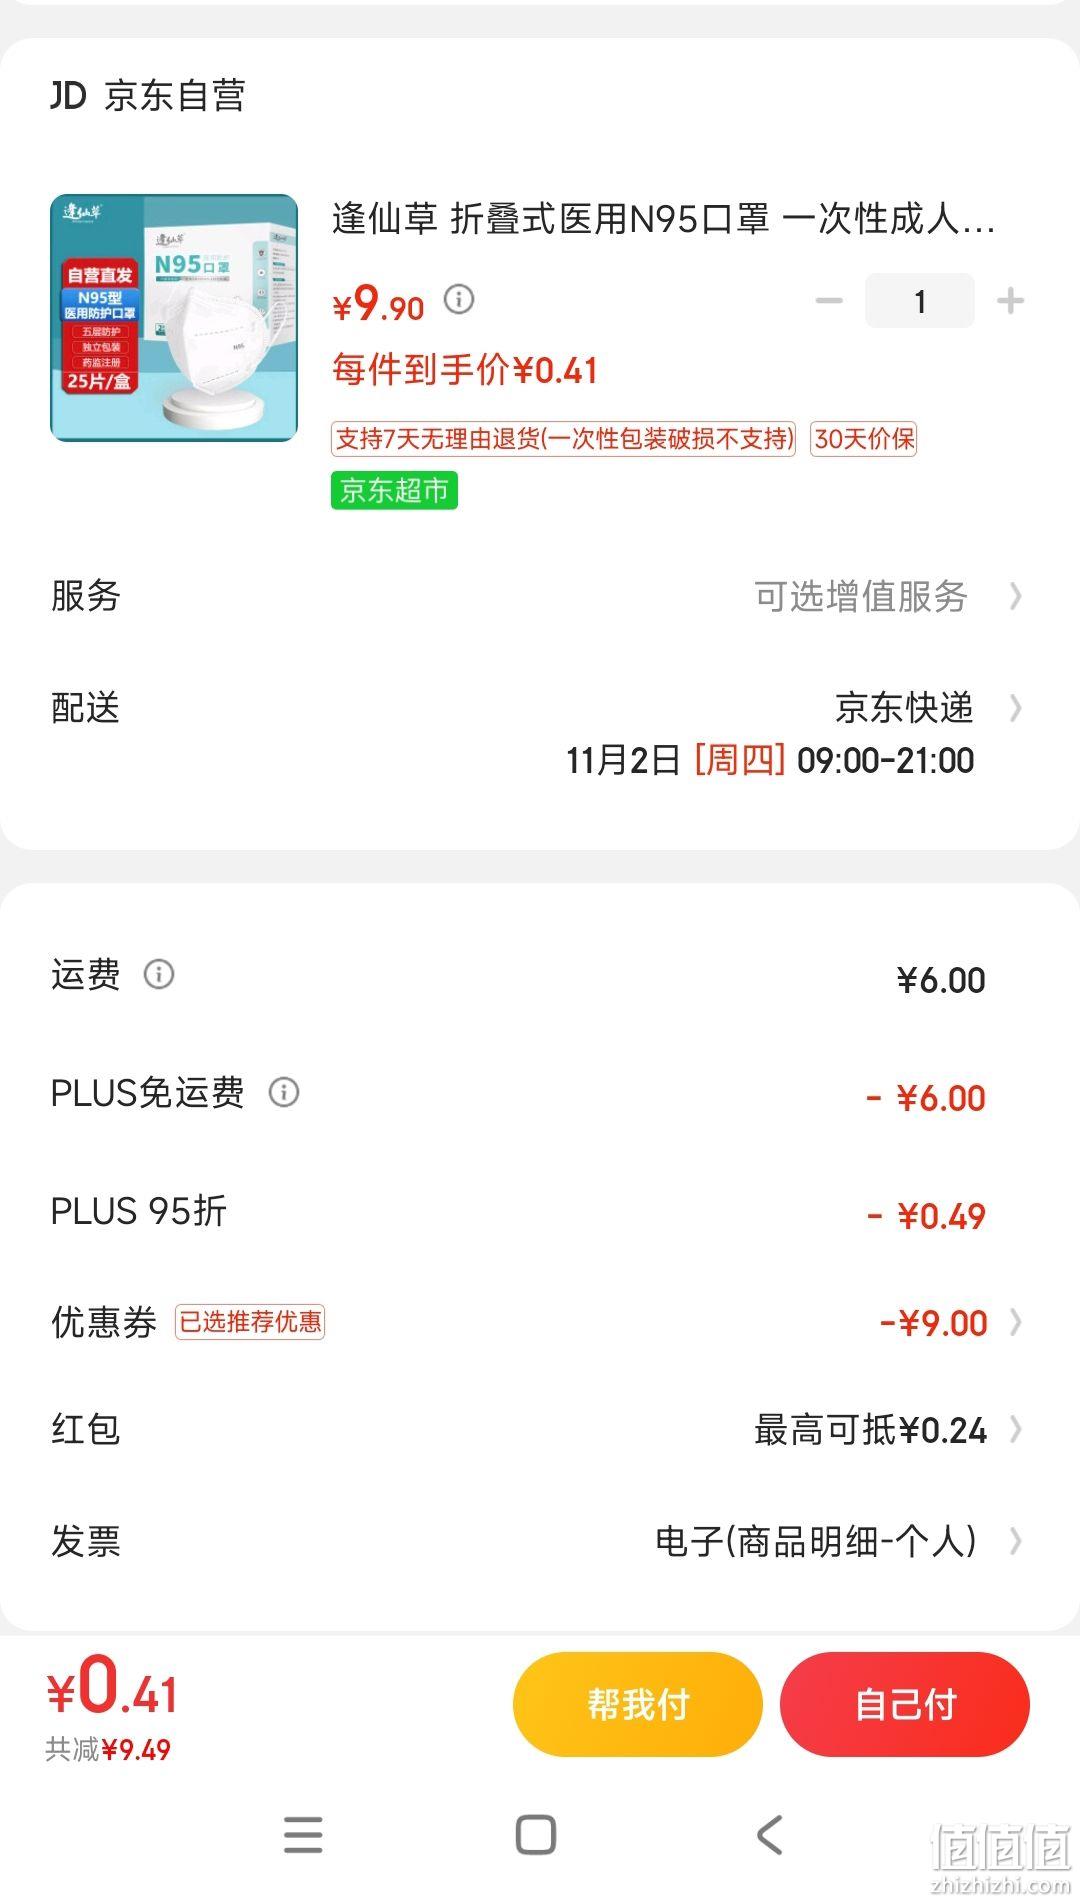Tap the 京东超市 green tag
Image resolution: width=1080 pixels, height=1903 pixels.
point(394,490)
